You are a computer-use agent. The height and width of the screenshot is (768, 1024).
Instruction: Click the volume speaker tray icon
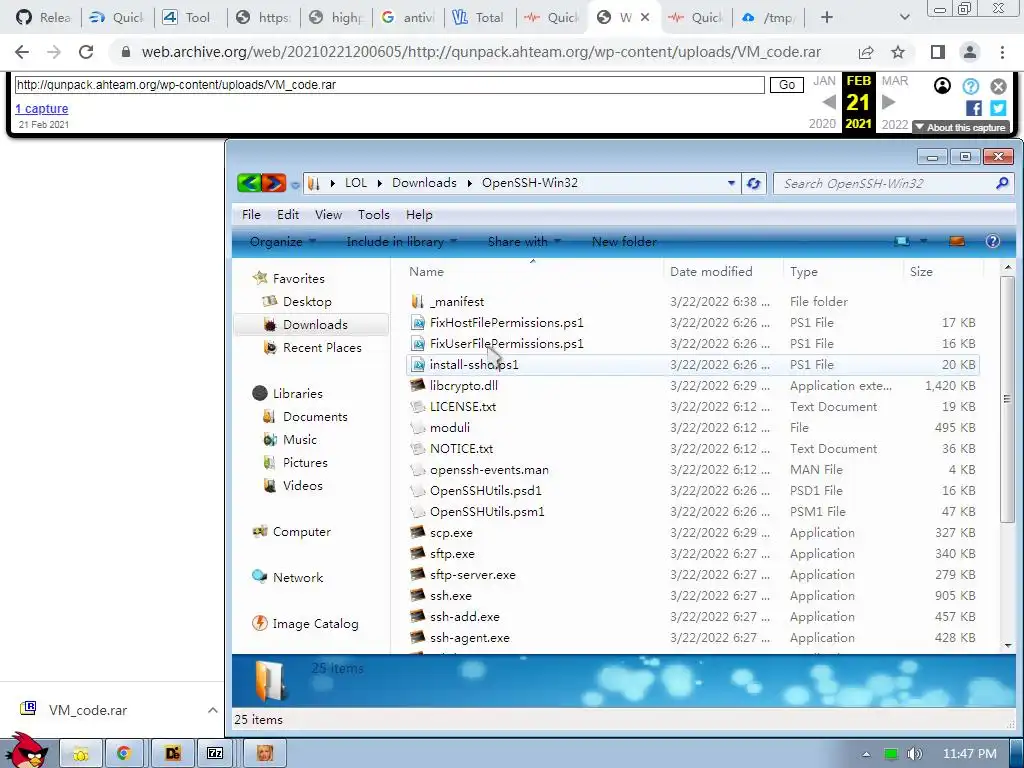[x=914, y=754]
